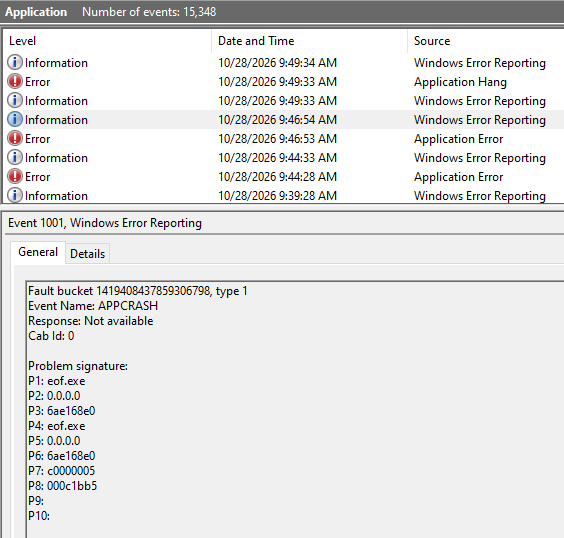Click the error icon on the 9:44:28 AM row

[x=15, y=177]
